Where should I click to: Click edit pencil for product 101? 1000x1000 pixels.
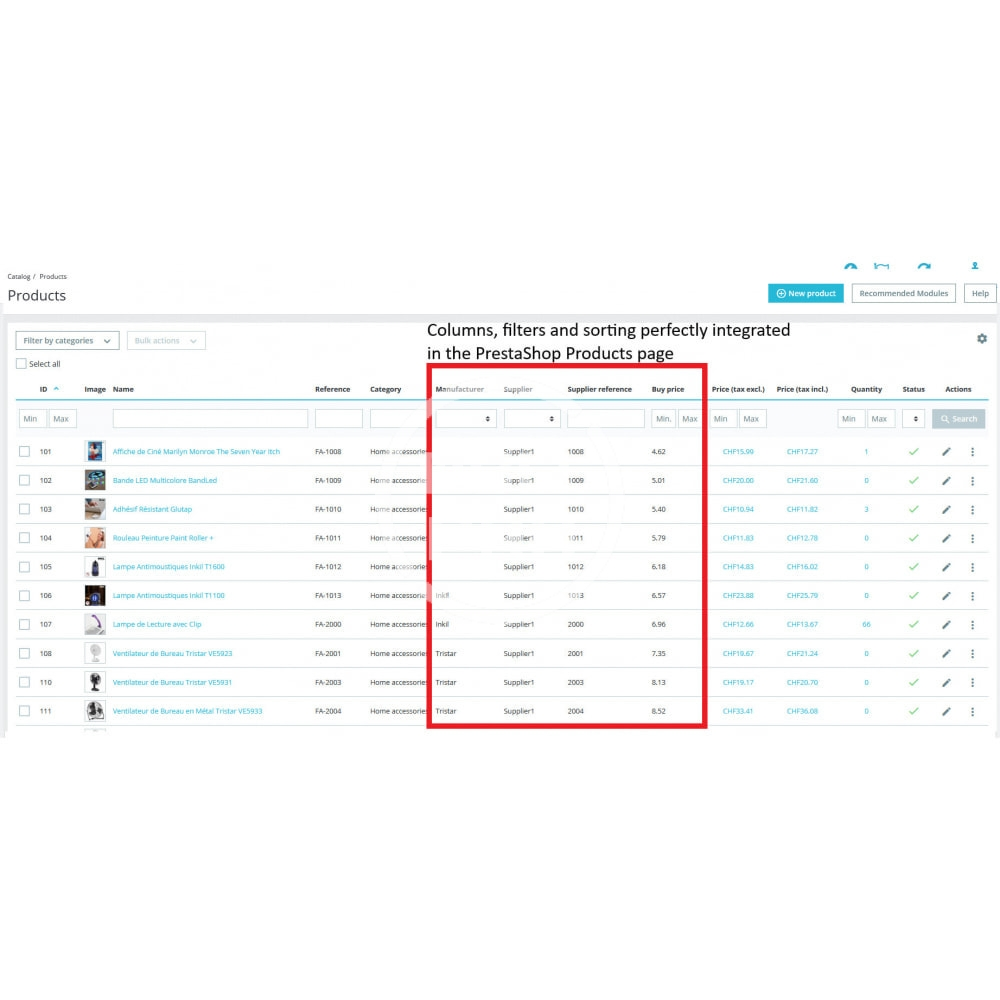click(946, 452)
